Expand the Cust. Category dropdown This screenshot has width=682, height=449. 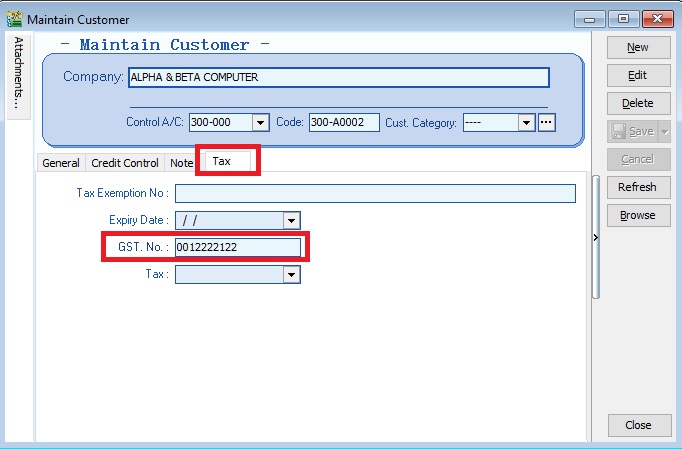click(x=526, y=123)
